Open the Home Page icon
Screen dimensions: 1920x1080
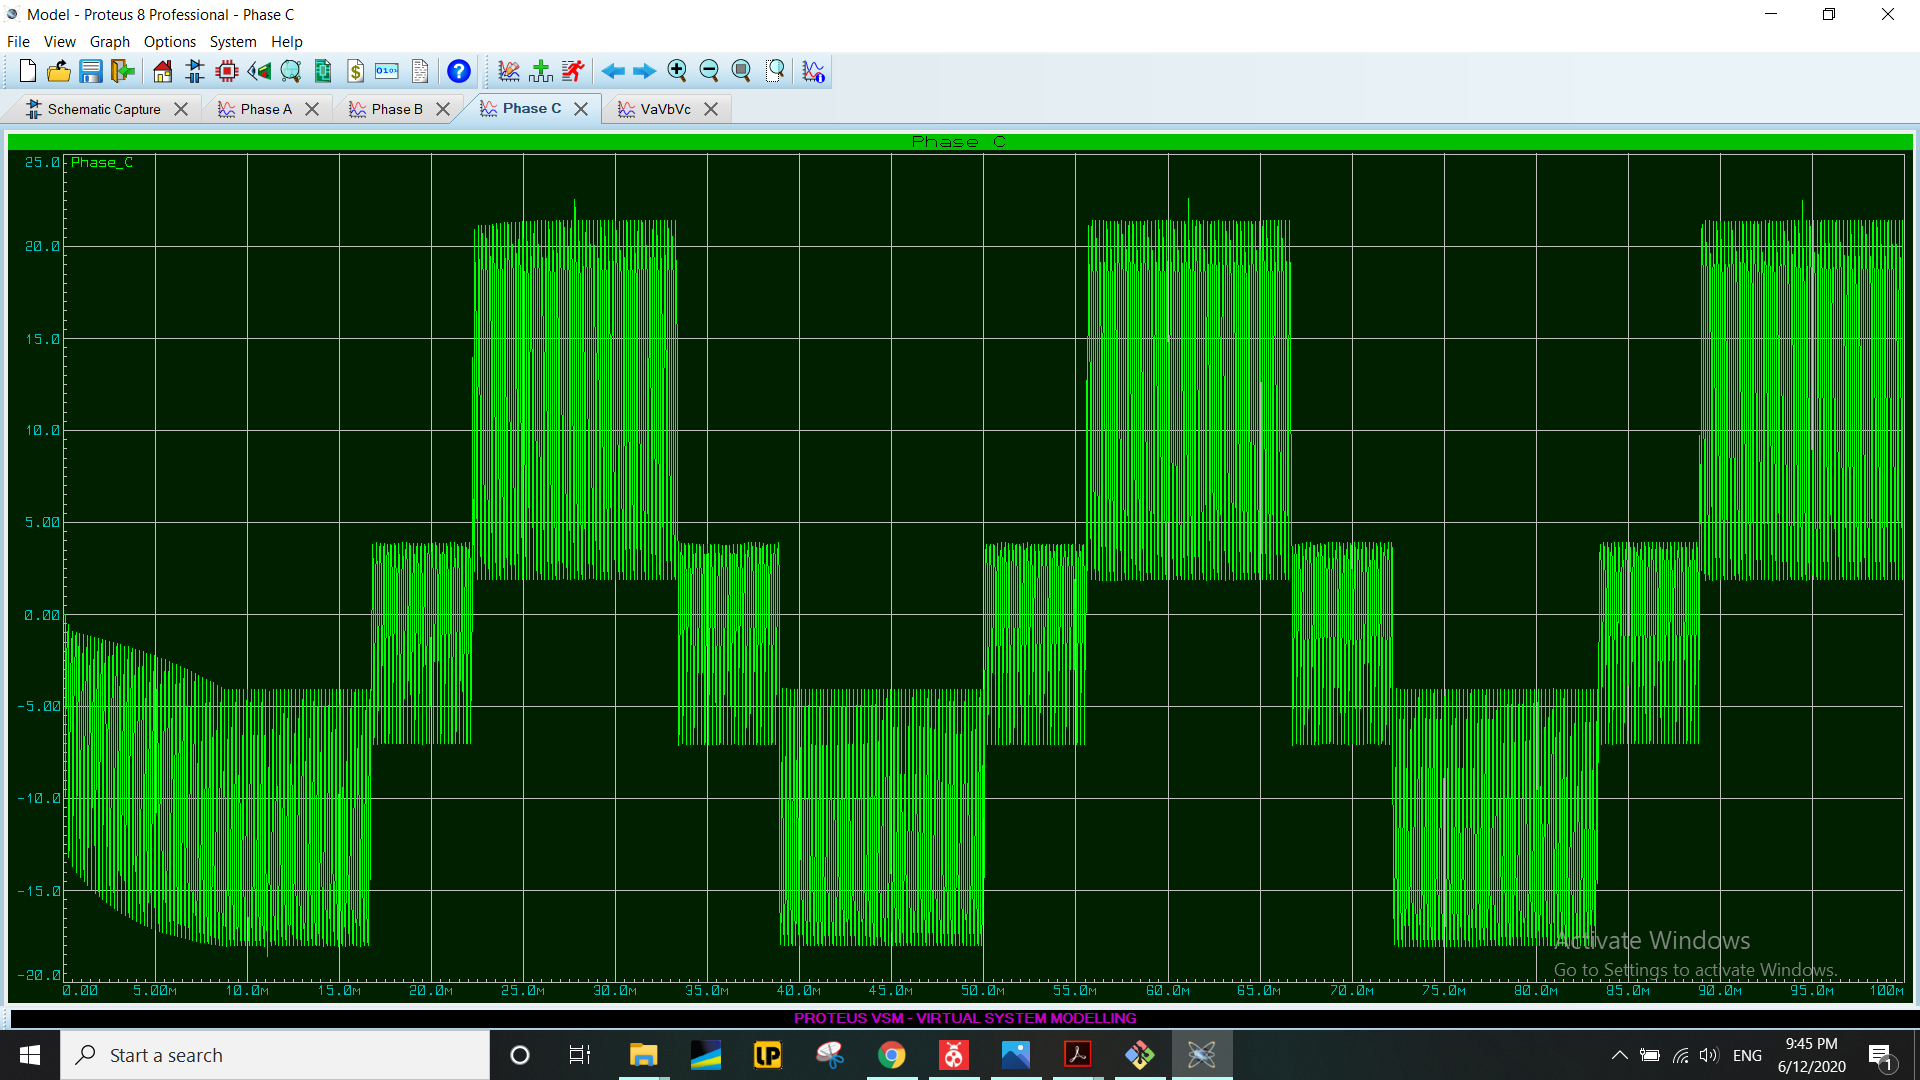[x=162, y=71]
